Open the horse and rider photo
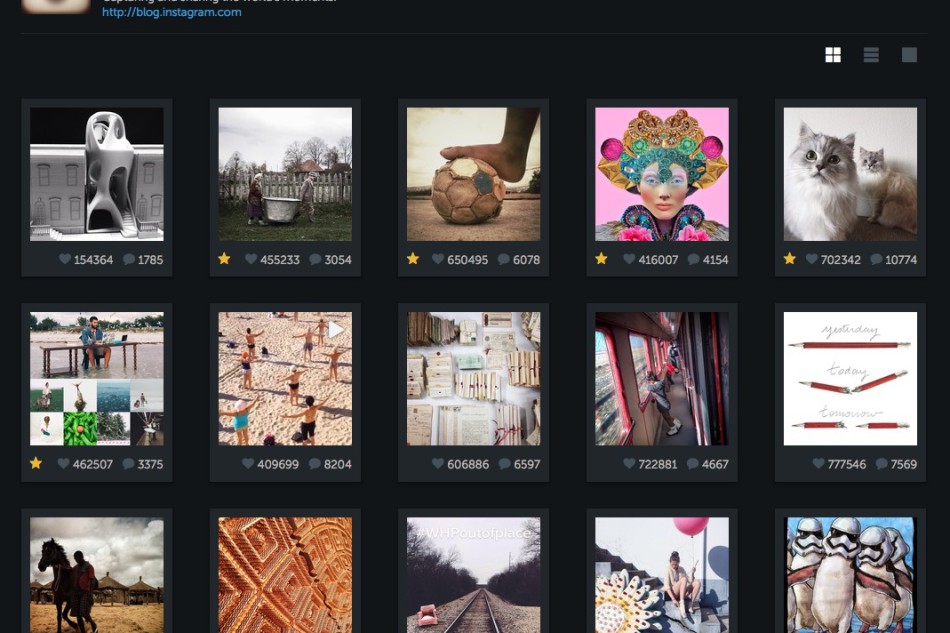The width and height of the screenshot is (950, 633). pyautogui.click(x=97, y=575)
